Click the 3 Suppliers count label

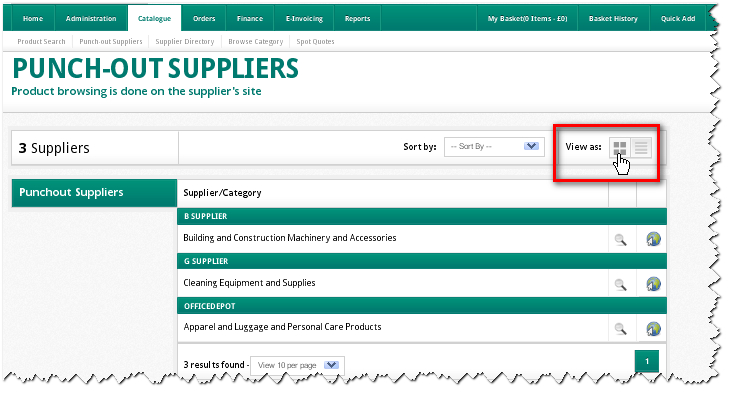[x=54, y=148]
